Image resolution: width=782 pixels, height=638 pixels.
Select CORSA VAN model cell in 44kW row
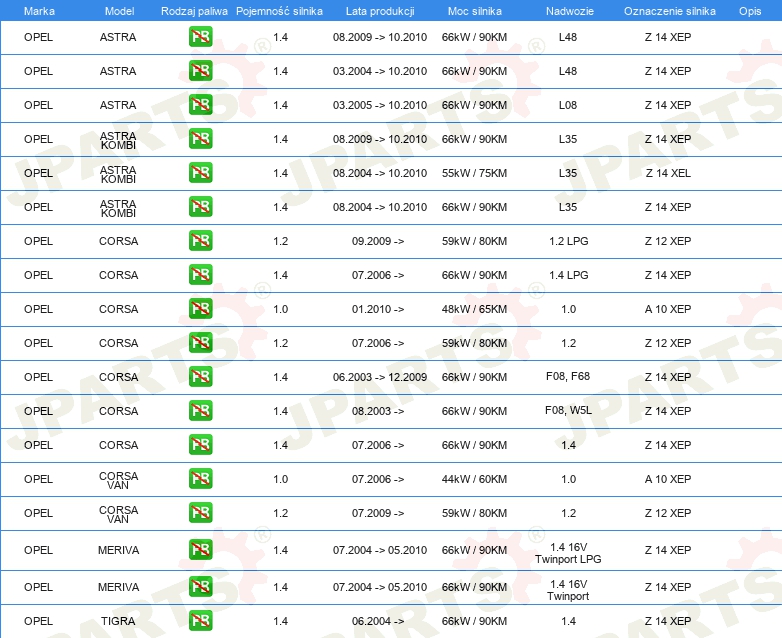click(118, 480)
